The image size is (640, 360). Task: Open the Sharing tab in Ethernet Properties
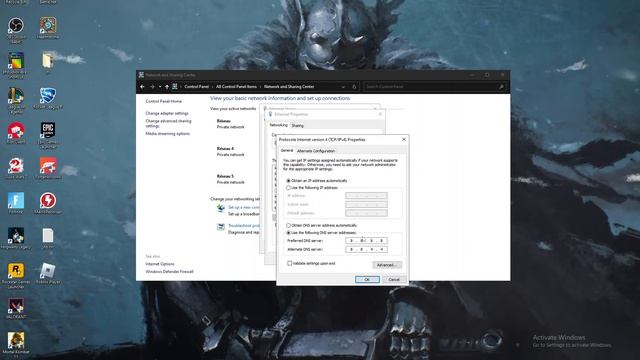(x=298, y=126)
